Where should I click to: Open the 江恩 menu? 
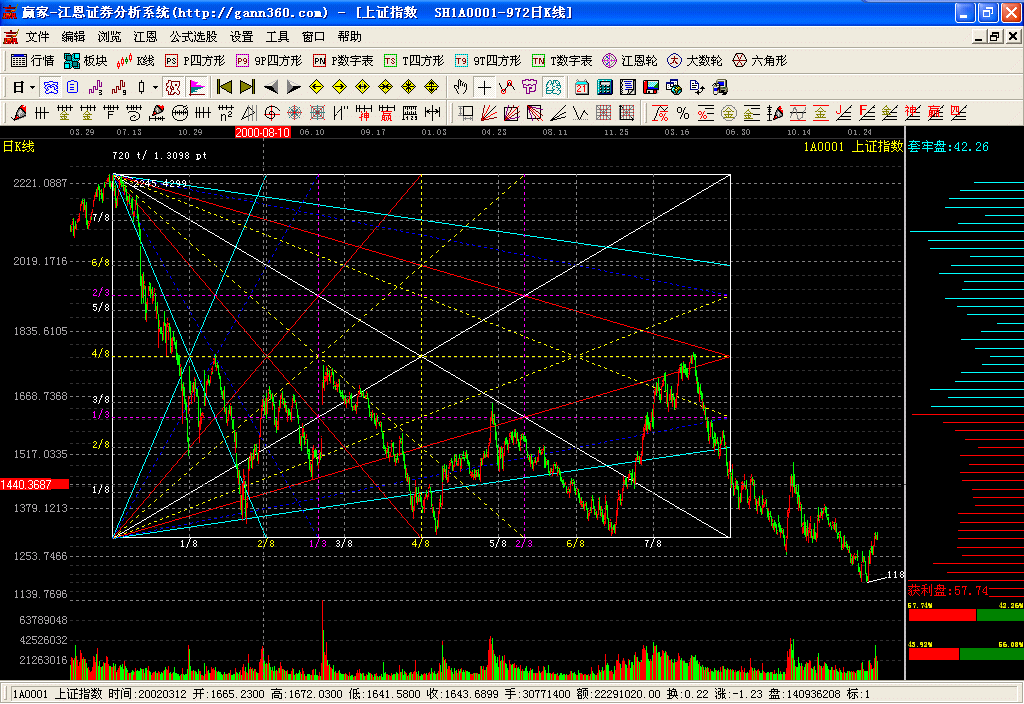146,36
